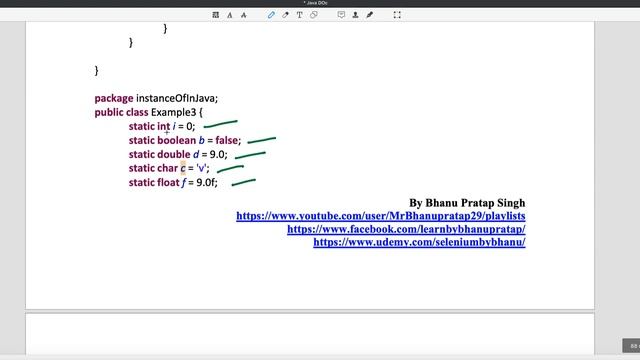640x360 pixels.
Task: Click the line 'public class Example3 {'
Action: (149, 112)
